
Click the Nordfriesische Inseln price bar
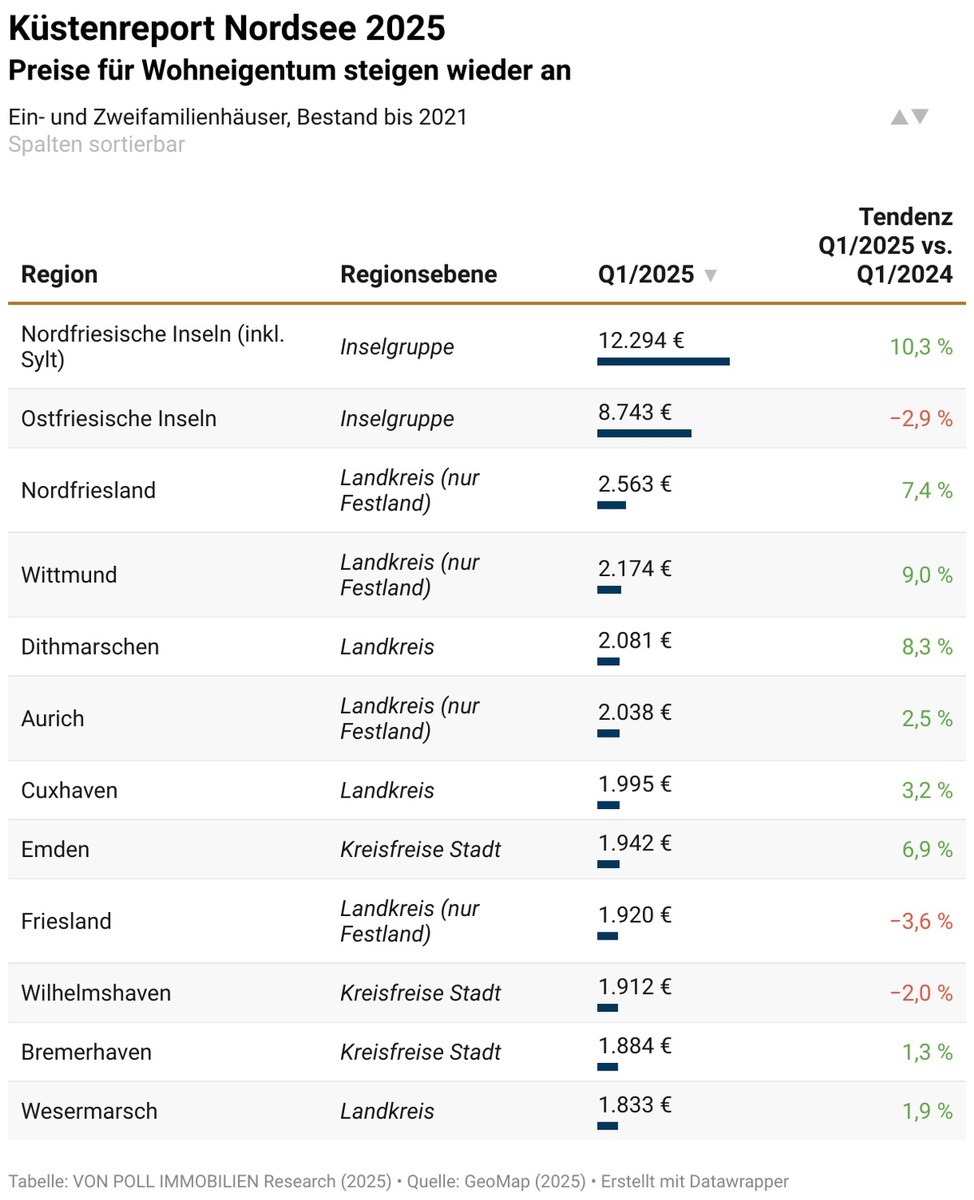(x=663, y=361)
